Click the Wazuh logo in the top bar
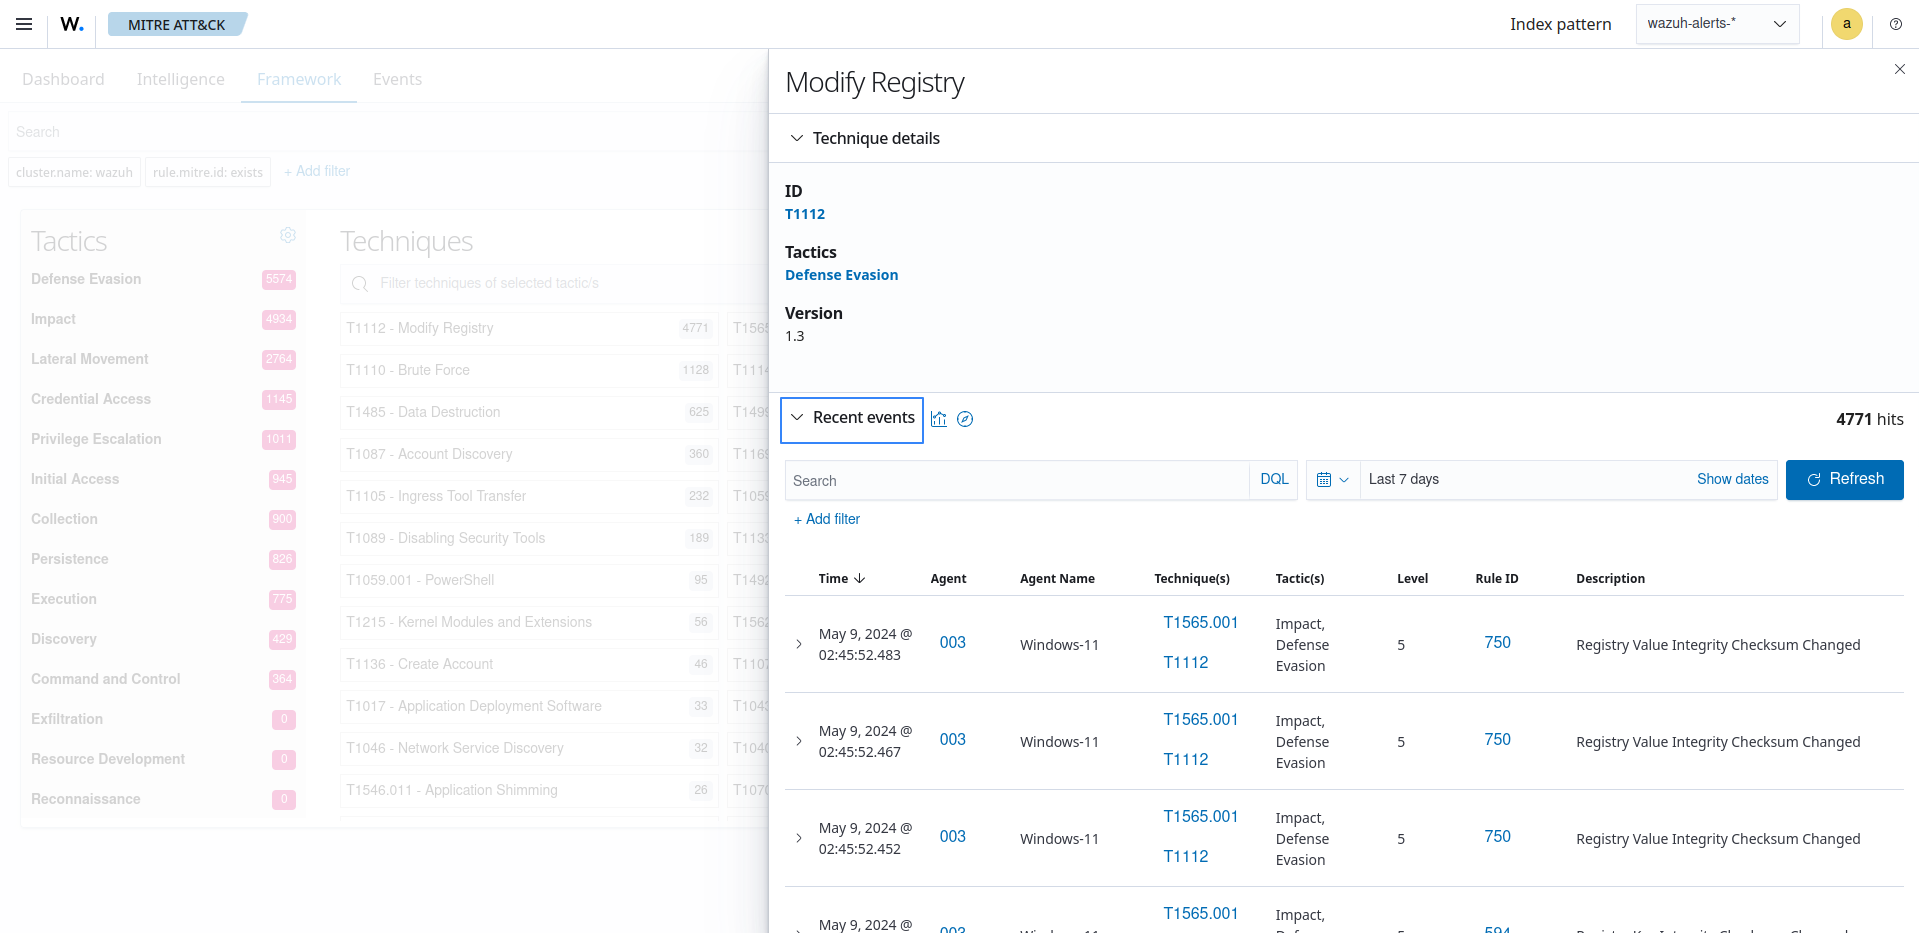The image size is (1919, 933). point(70,24)
